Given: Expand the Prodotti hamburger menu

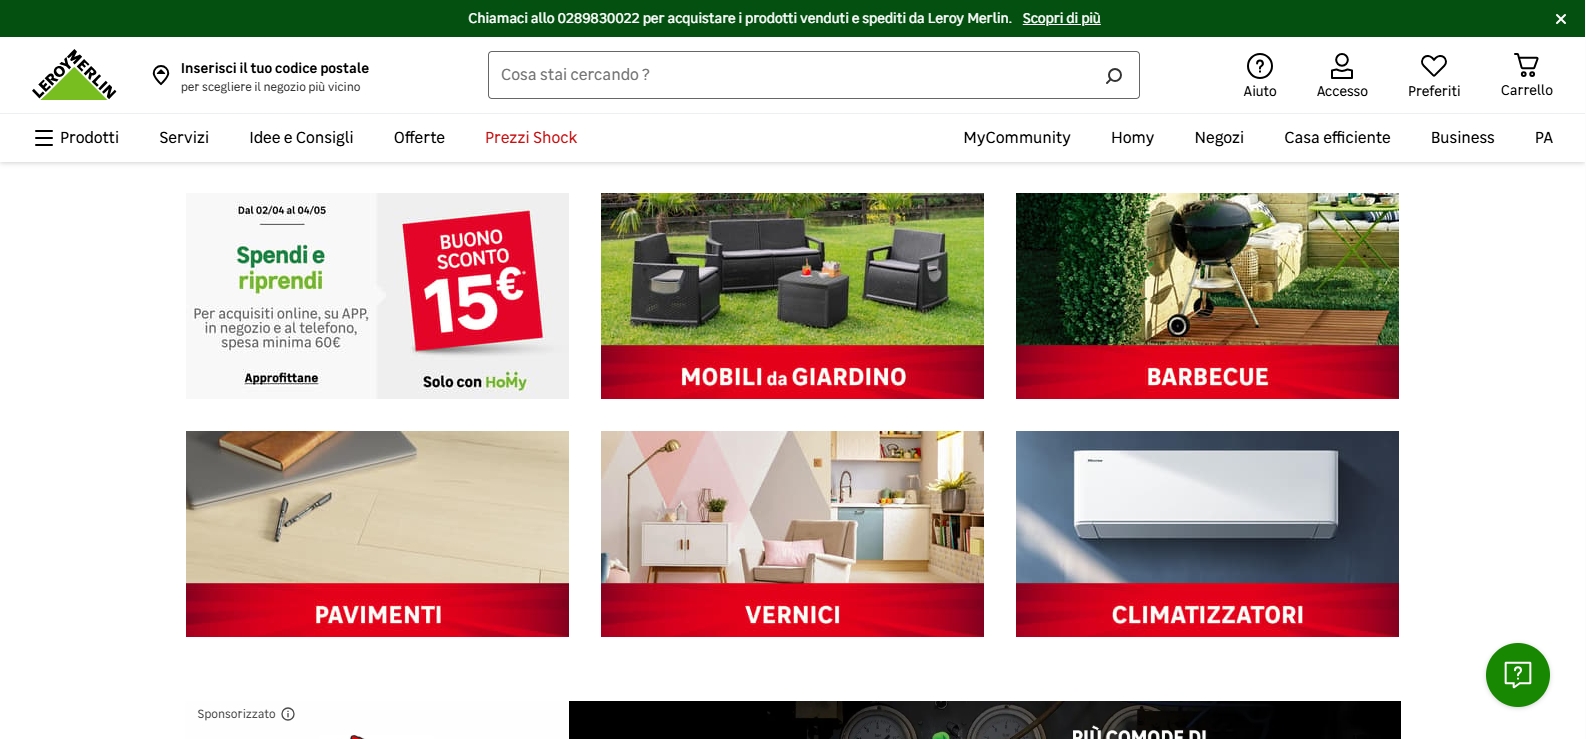Looking at the screenshot, I should [77, 138].
